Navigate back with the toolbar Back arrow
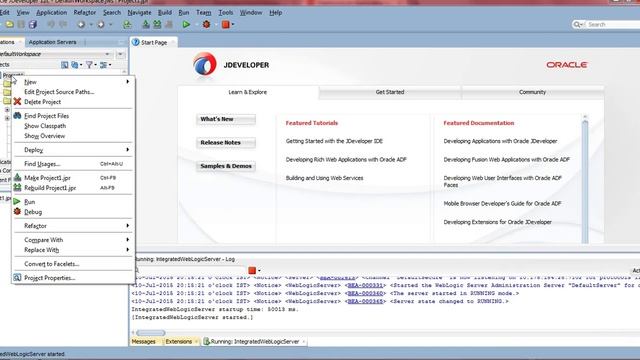This screenshot has width=640, height=360. click(81, 24)
